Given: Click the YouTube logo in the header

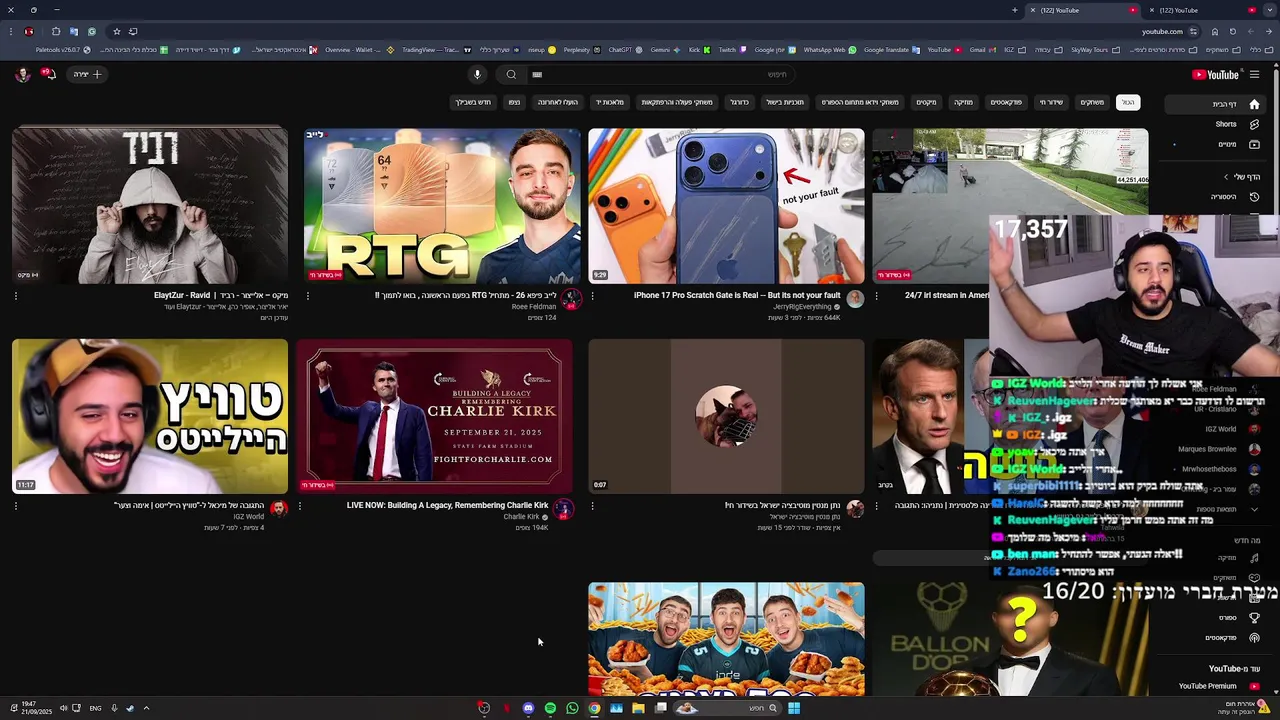Looking at the screenshot, I should 1215,74.
